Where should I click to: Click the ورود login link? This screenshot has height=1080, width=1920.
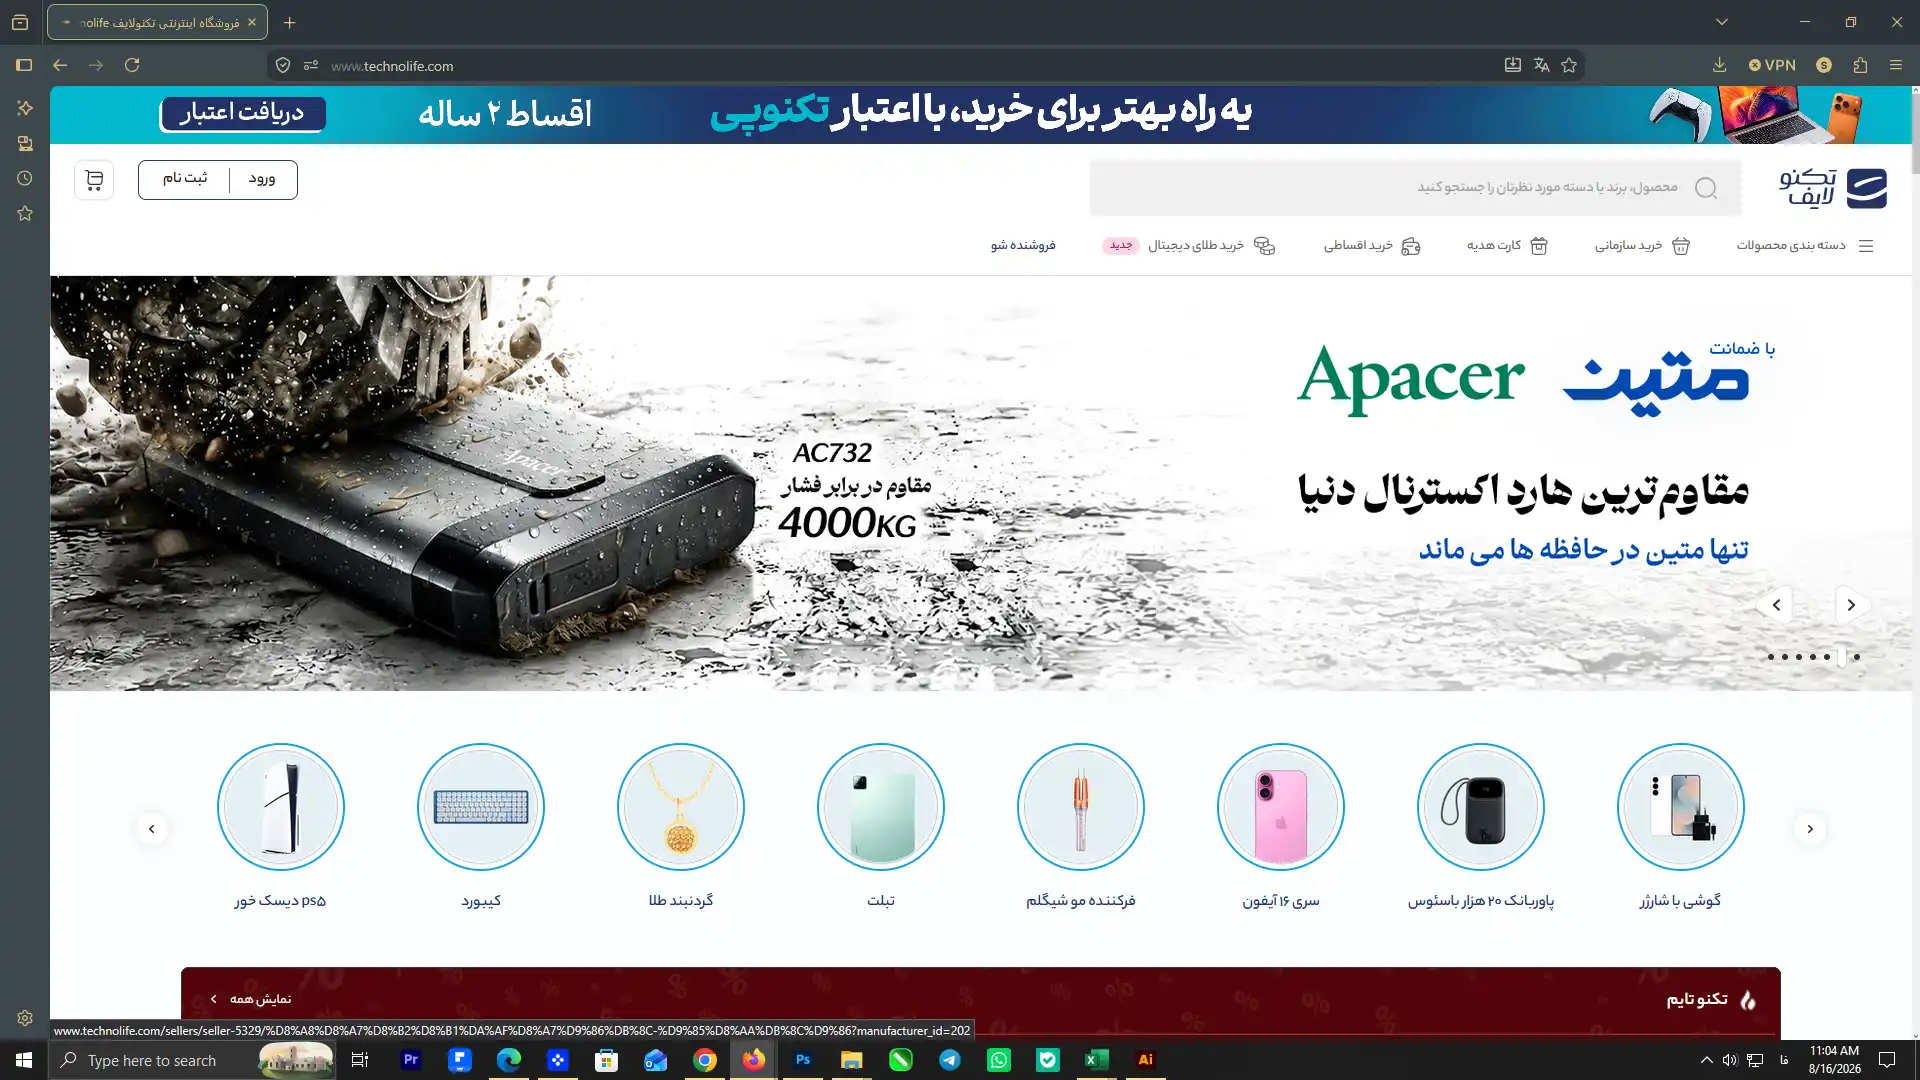[262, 179]
